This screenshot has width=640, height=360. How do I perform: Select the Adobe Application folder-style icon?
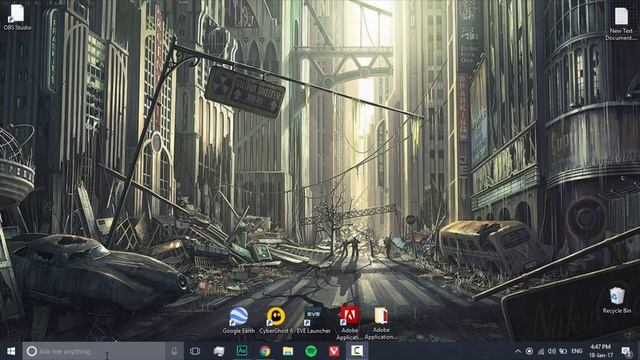pyautogui.click(x=381, y=323)
